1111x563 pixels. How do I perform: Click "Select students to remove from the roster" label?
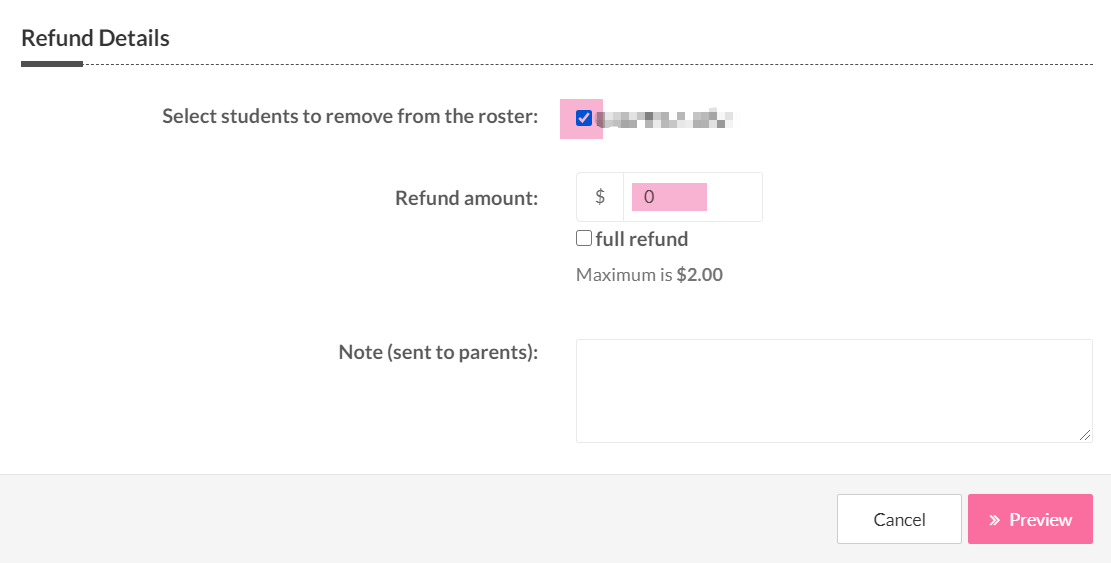350,116
